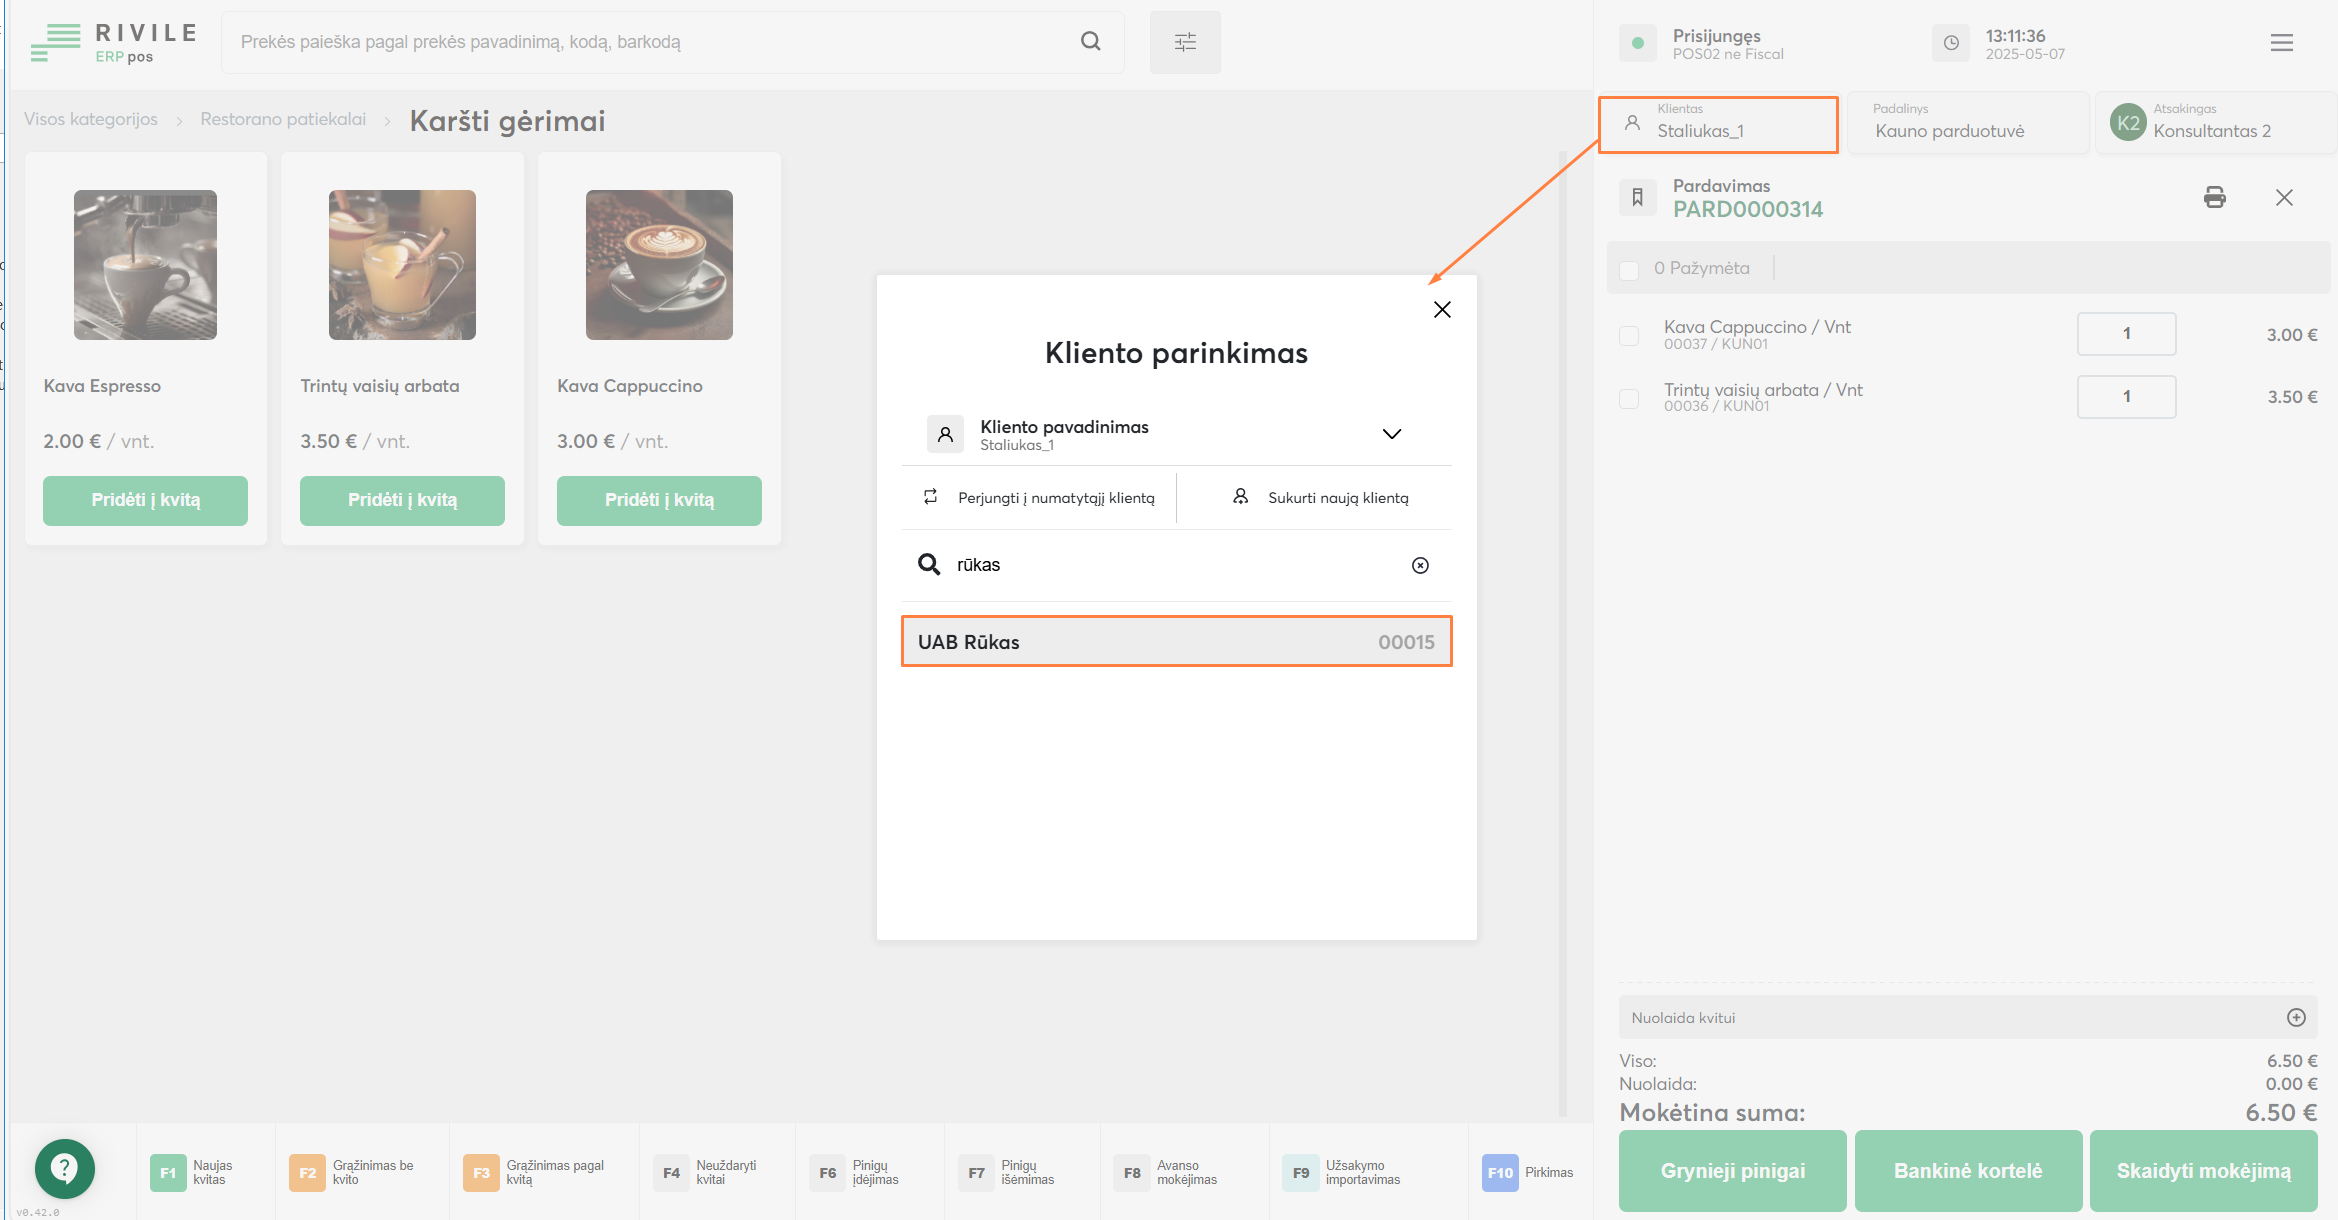Open the Klientas Staliukas_1 selector
The image size is (2338, 1220).
1718,125
